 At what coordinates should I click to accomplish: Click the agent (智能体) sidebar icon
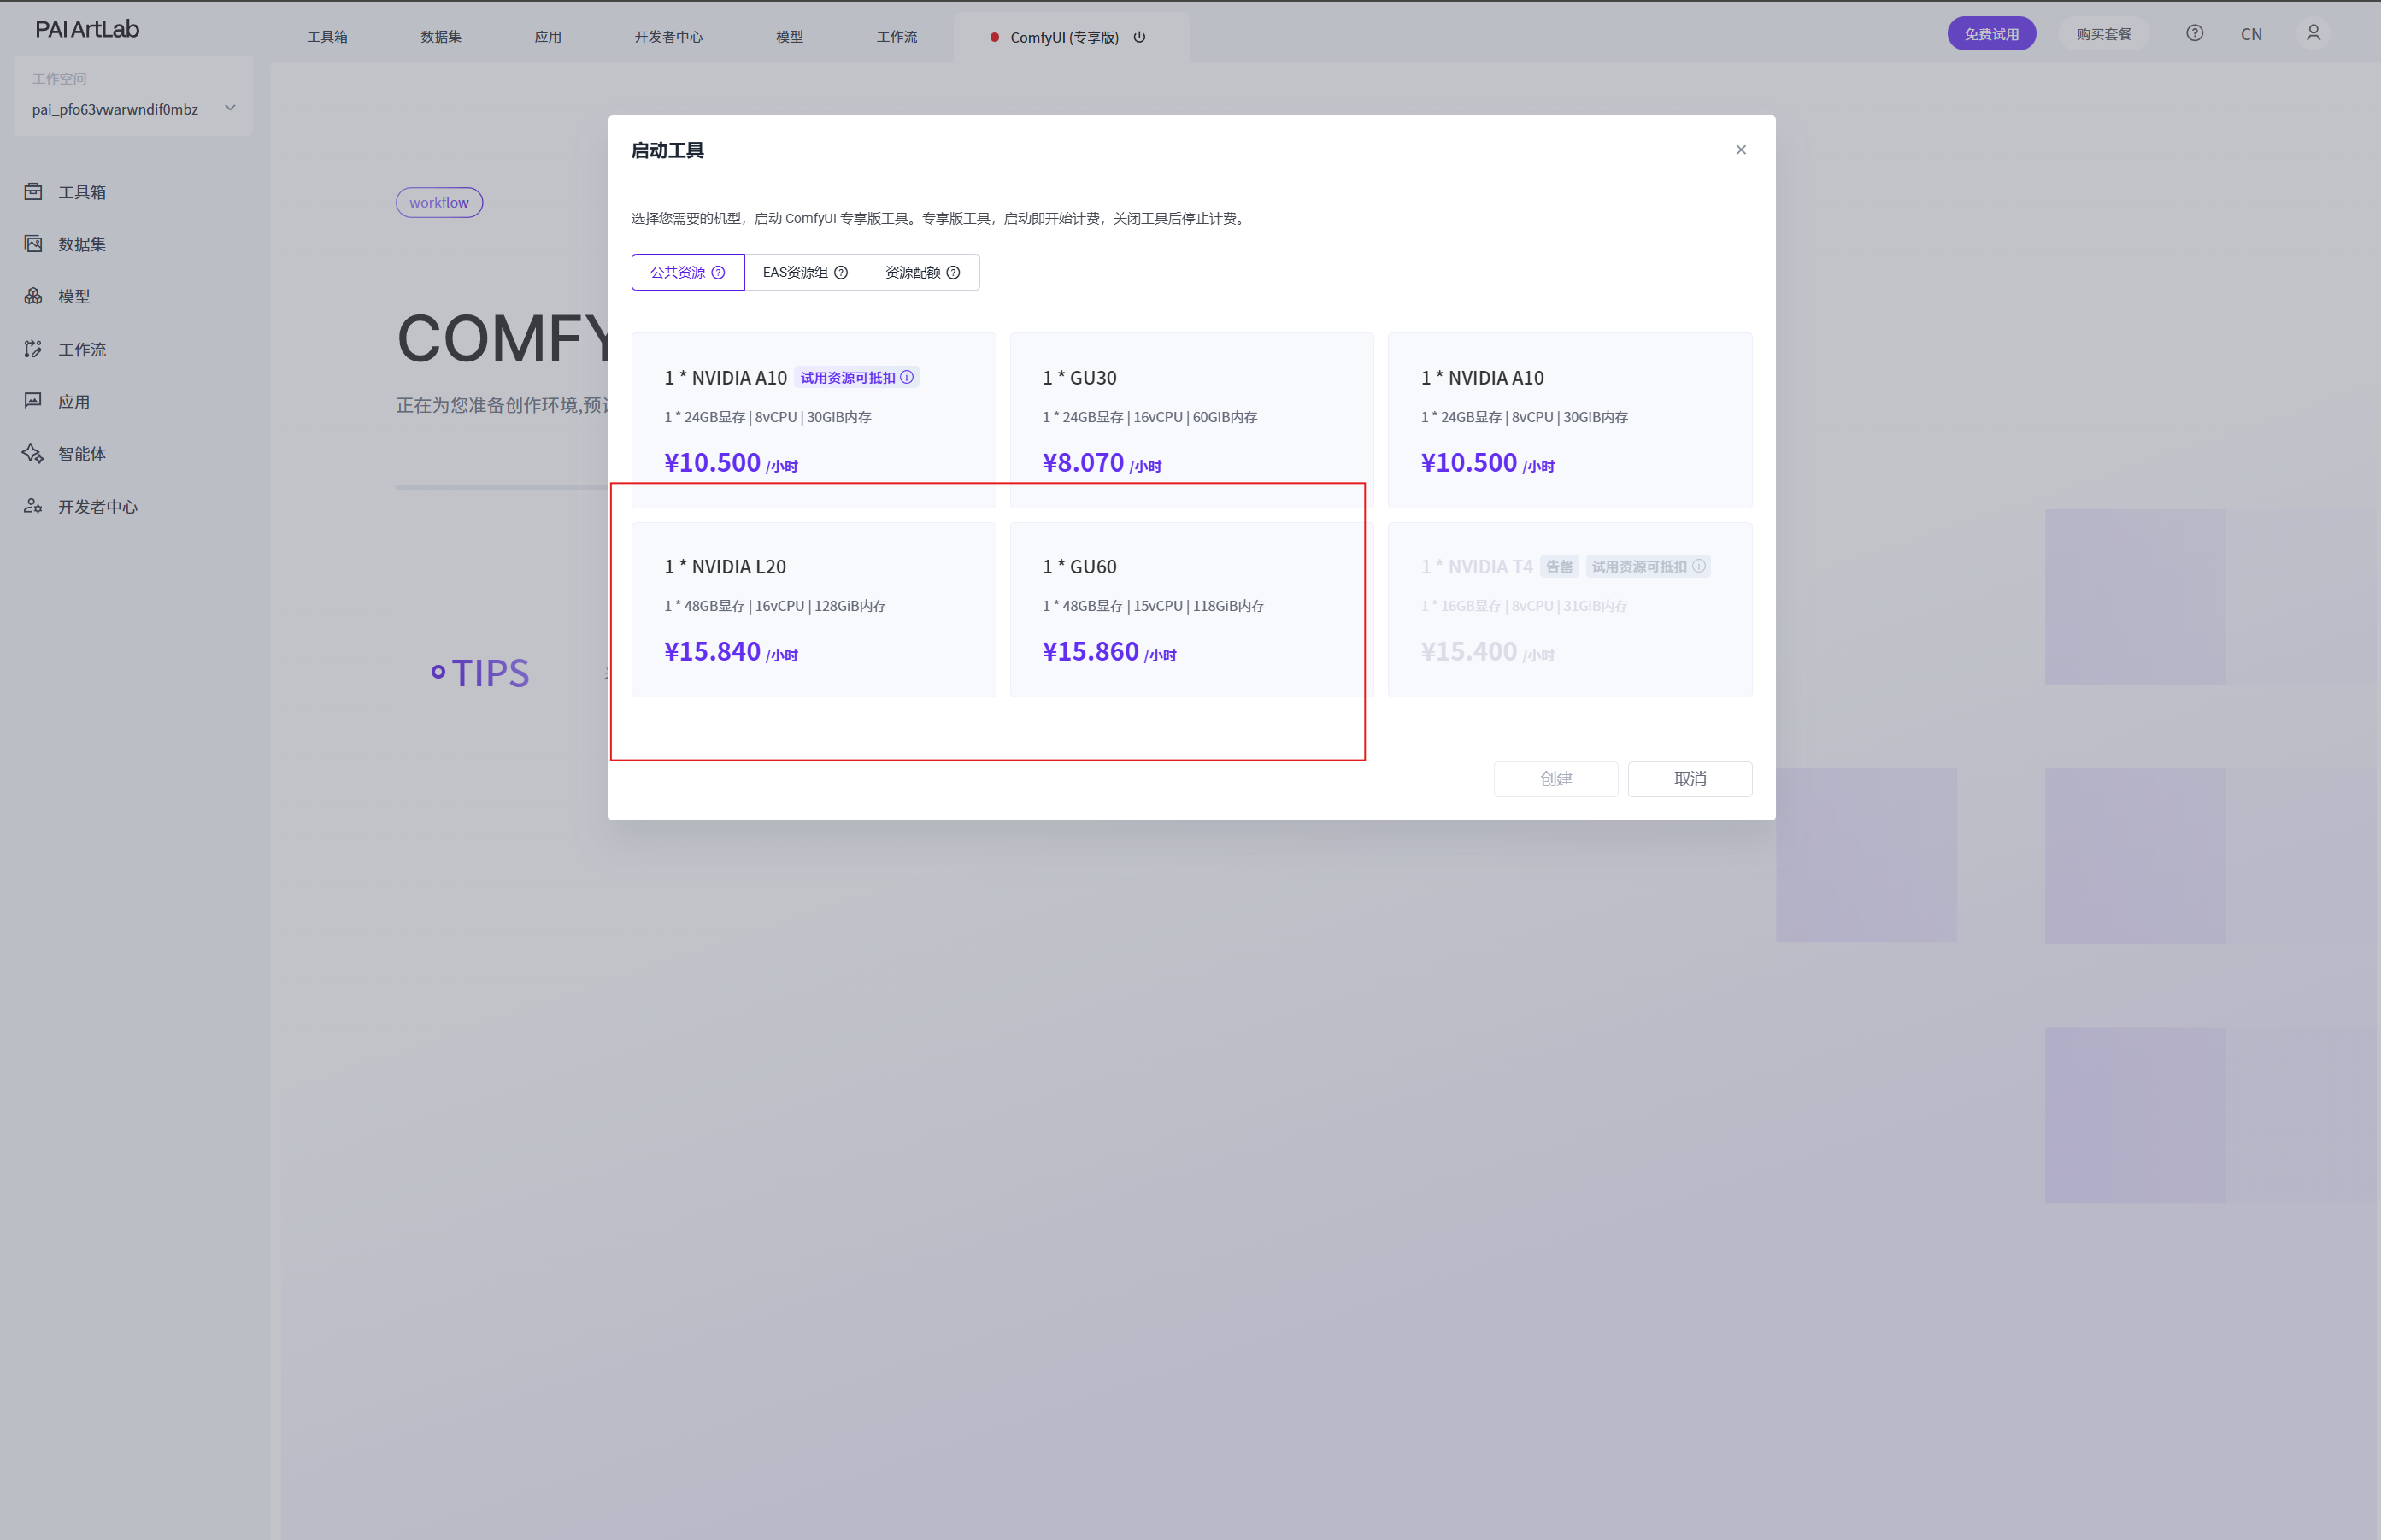point(33,453)
